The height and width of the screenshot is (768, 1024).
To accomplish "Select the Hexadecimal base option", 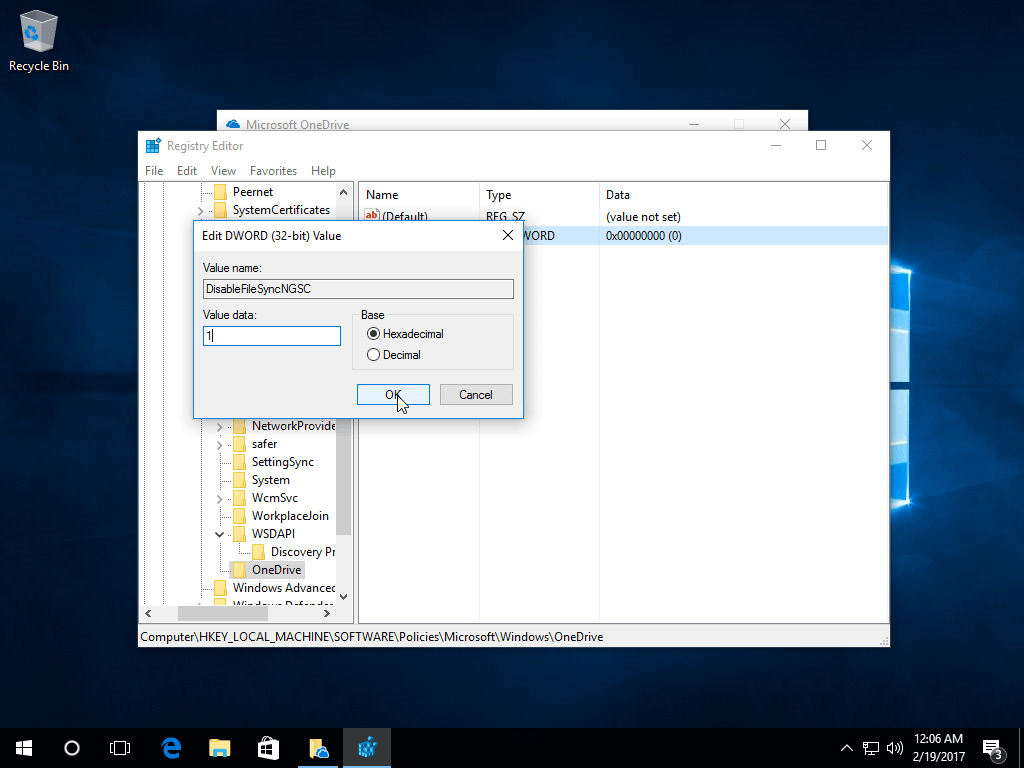I will [x=374, y=334].
